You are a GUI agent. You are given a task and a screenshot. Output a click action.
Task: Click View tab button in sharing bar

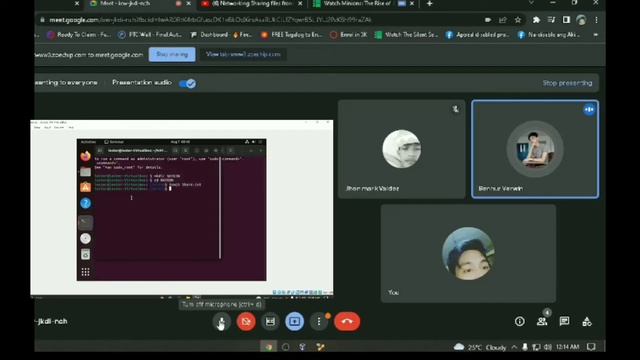243,54
